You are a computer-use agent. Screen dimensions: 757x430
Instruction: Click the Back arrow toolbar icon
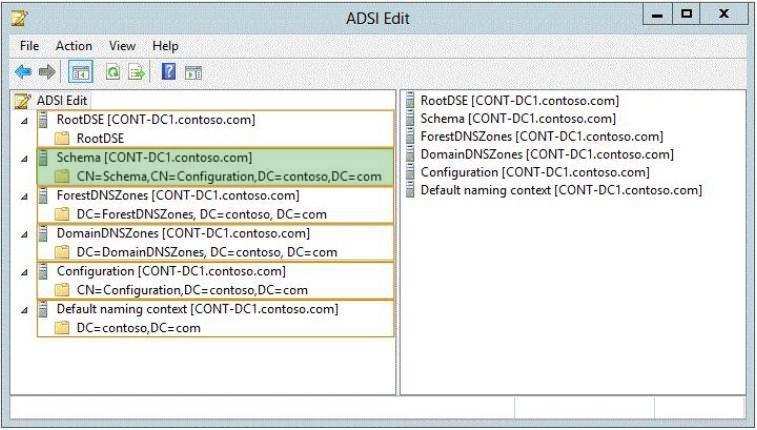pyautogui.click(x=23, y=72)
